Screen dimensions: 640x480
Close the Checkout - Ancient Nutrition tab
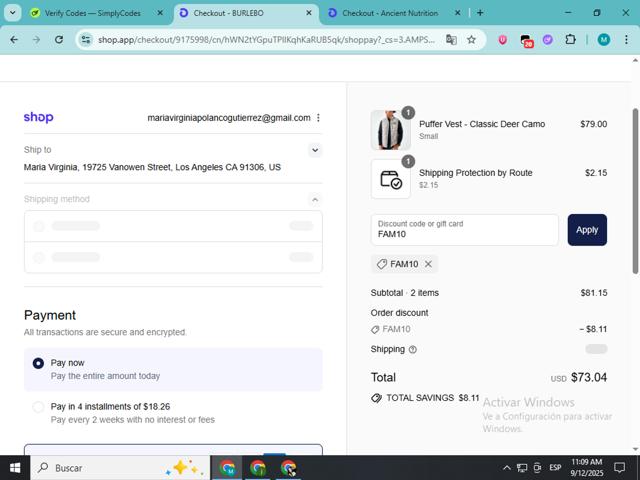click(458, 13)
